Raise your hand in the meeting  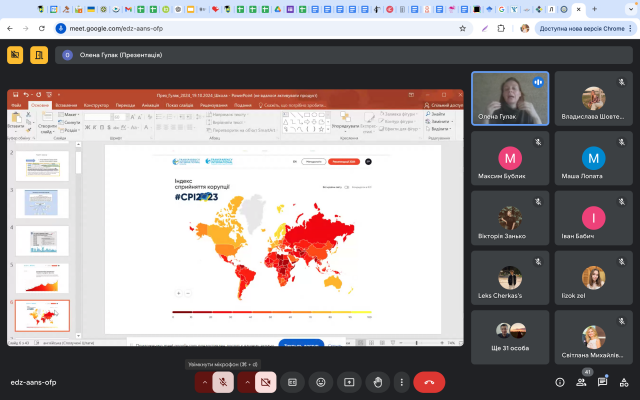point(378,381)
